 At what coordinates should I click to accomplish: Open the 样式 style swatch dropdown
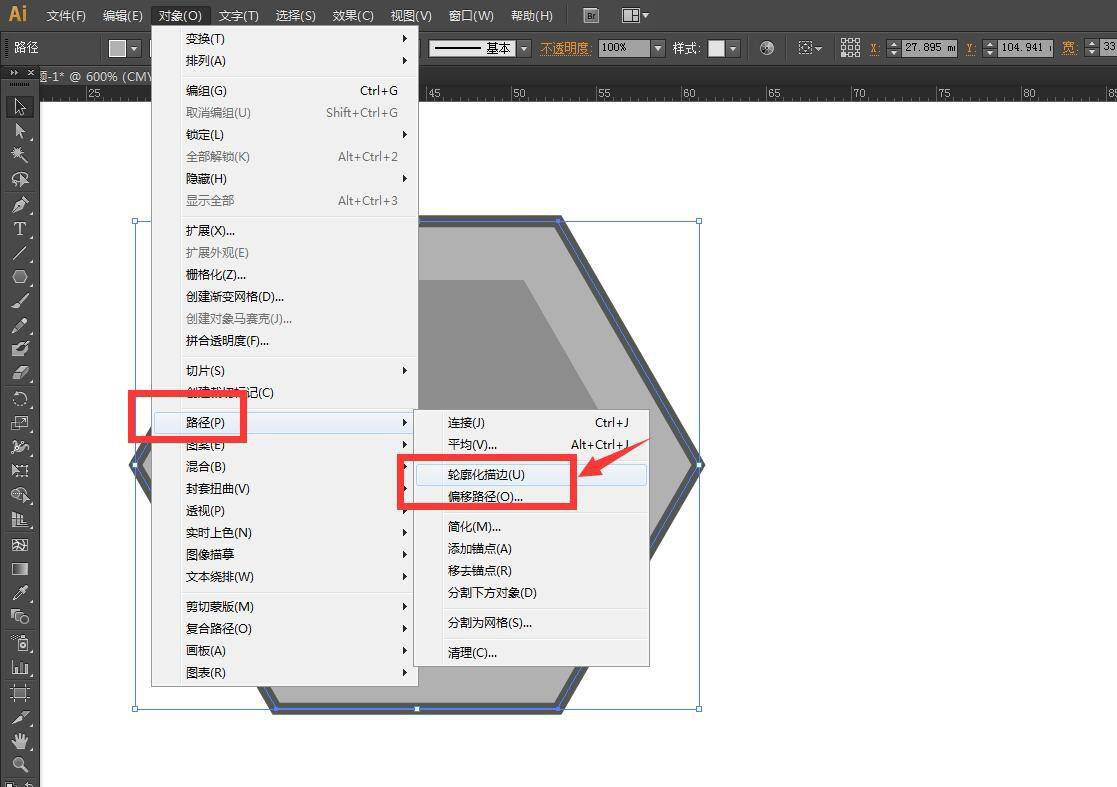[733, 46]
